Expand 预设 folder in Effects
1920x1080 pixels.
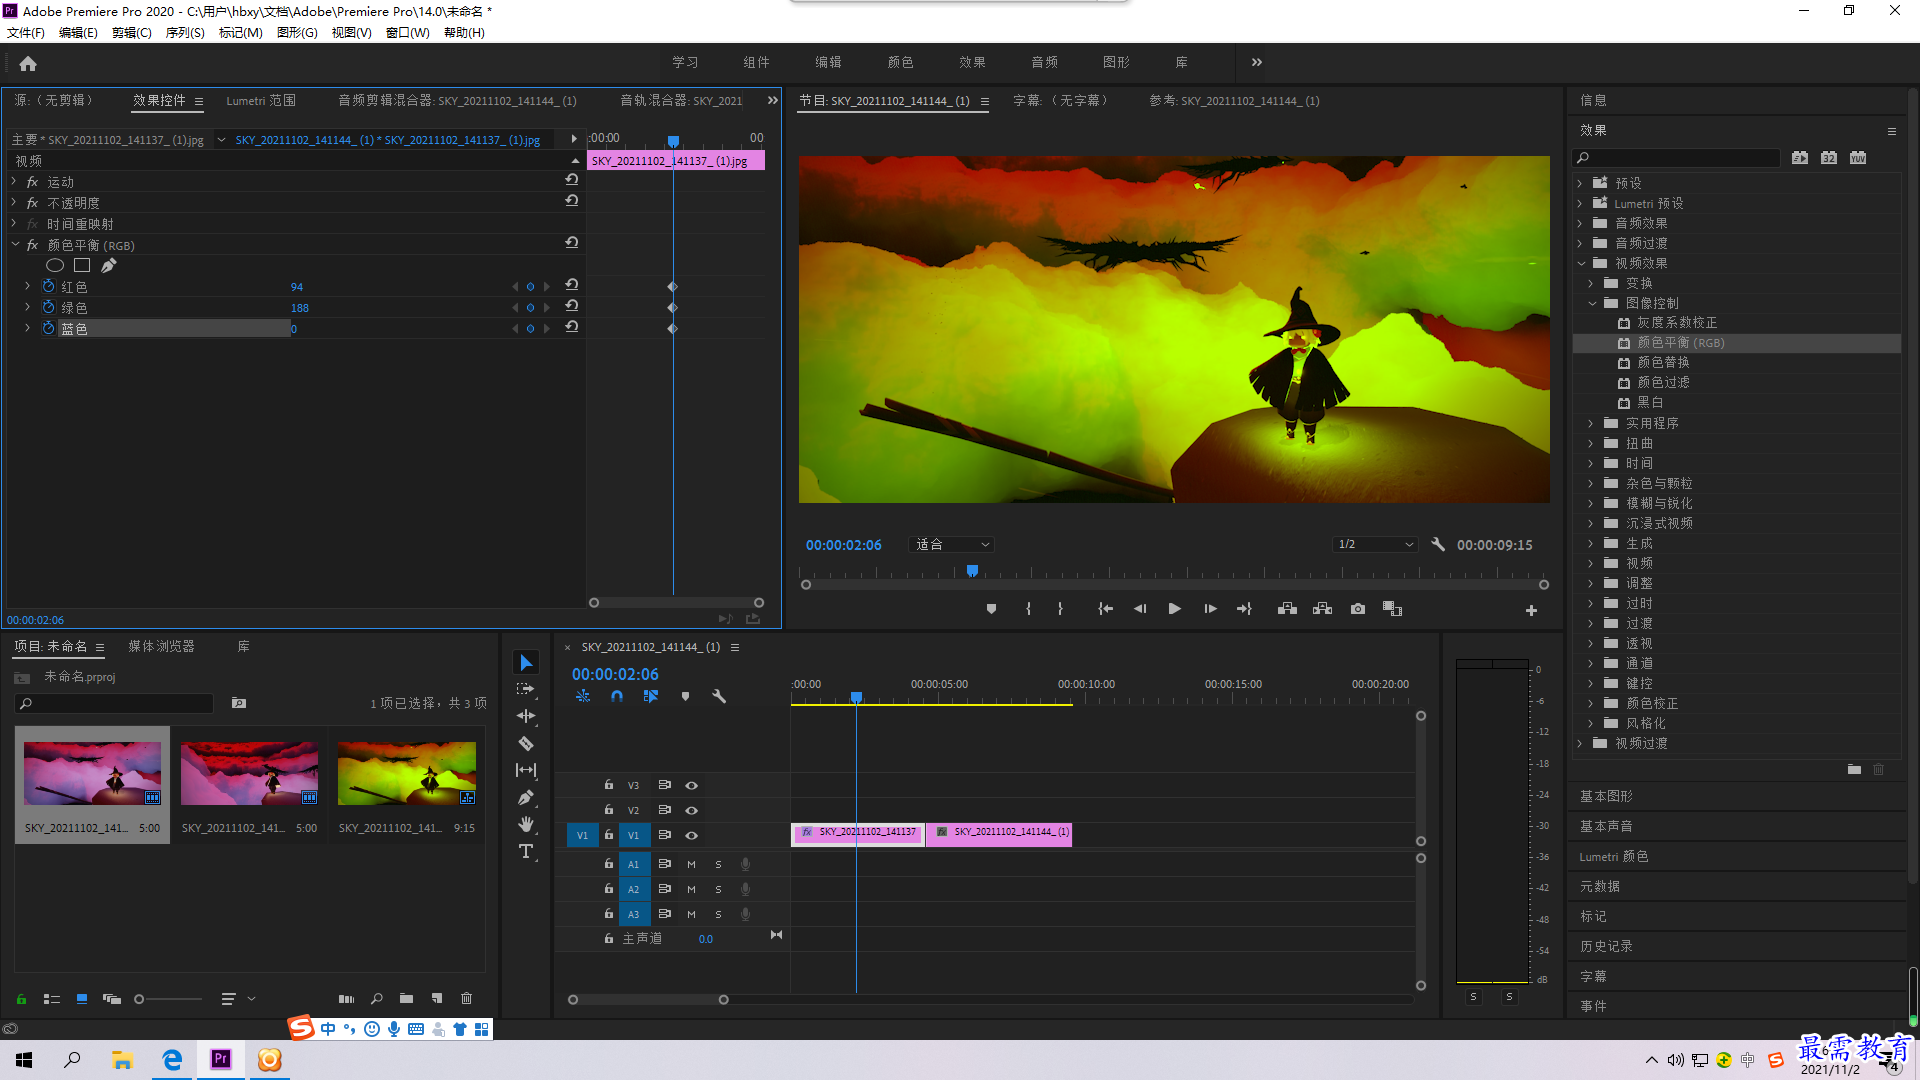pyautogui.click(x=1580, y=183)
